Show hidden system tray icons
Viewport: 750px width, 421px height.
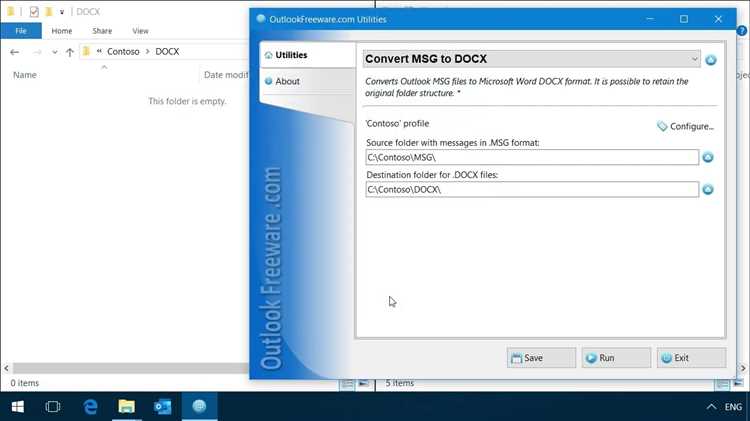[711, 407]
